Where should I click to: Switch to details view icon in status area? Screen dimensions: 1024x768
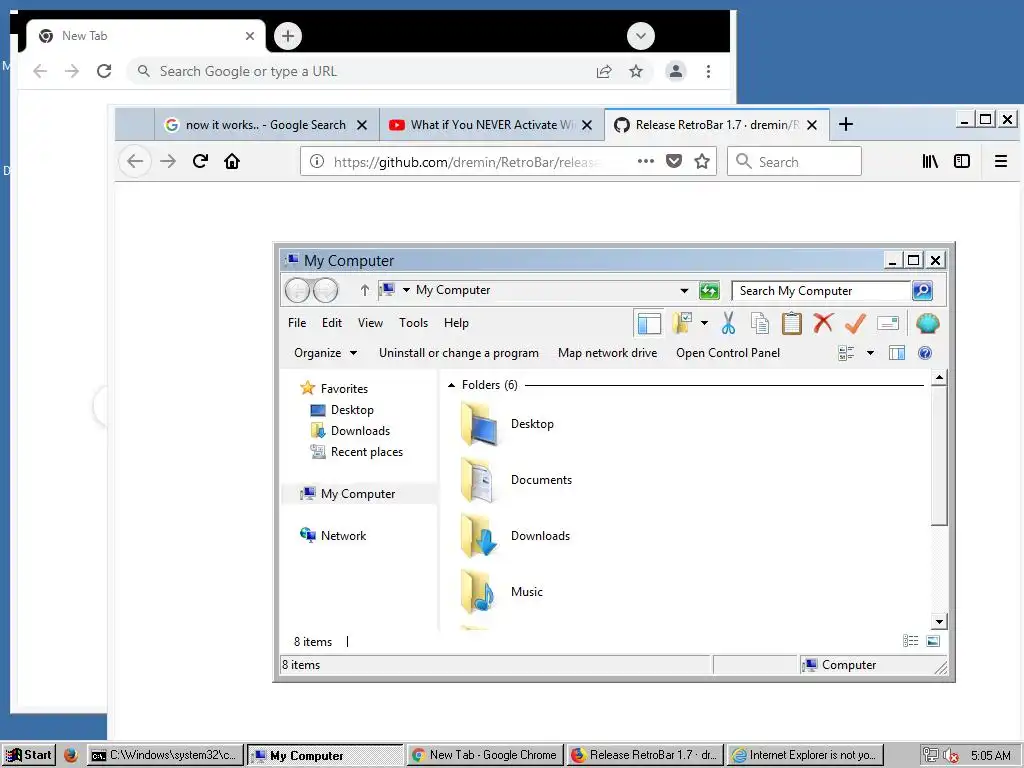pos(910,641)
